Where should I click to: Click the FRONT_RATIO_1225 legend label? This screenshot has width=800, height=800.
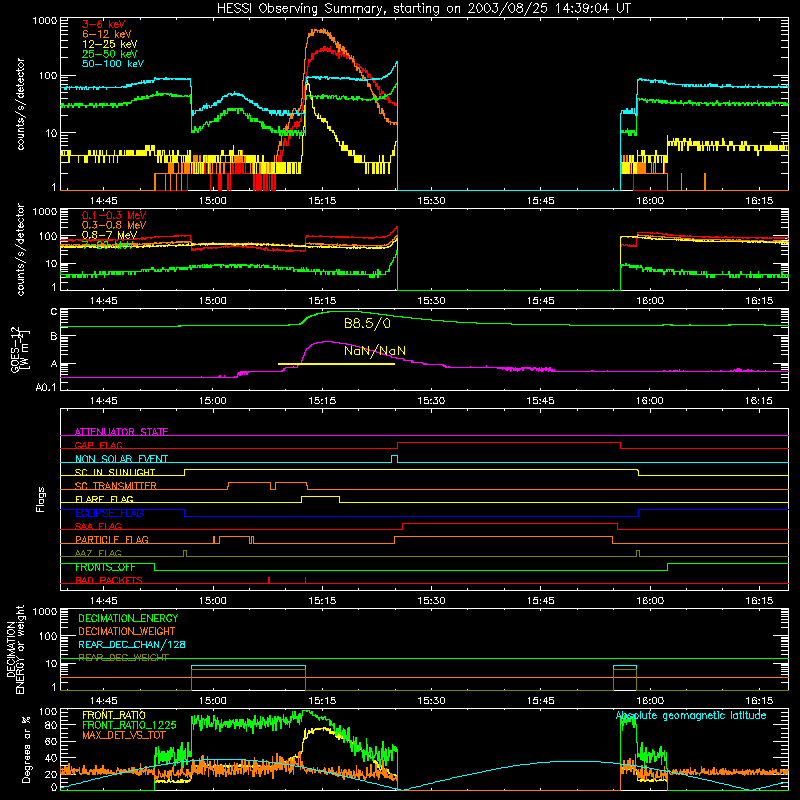point(129,725)
